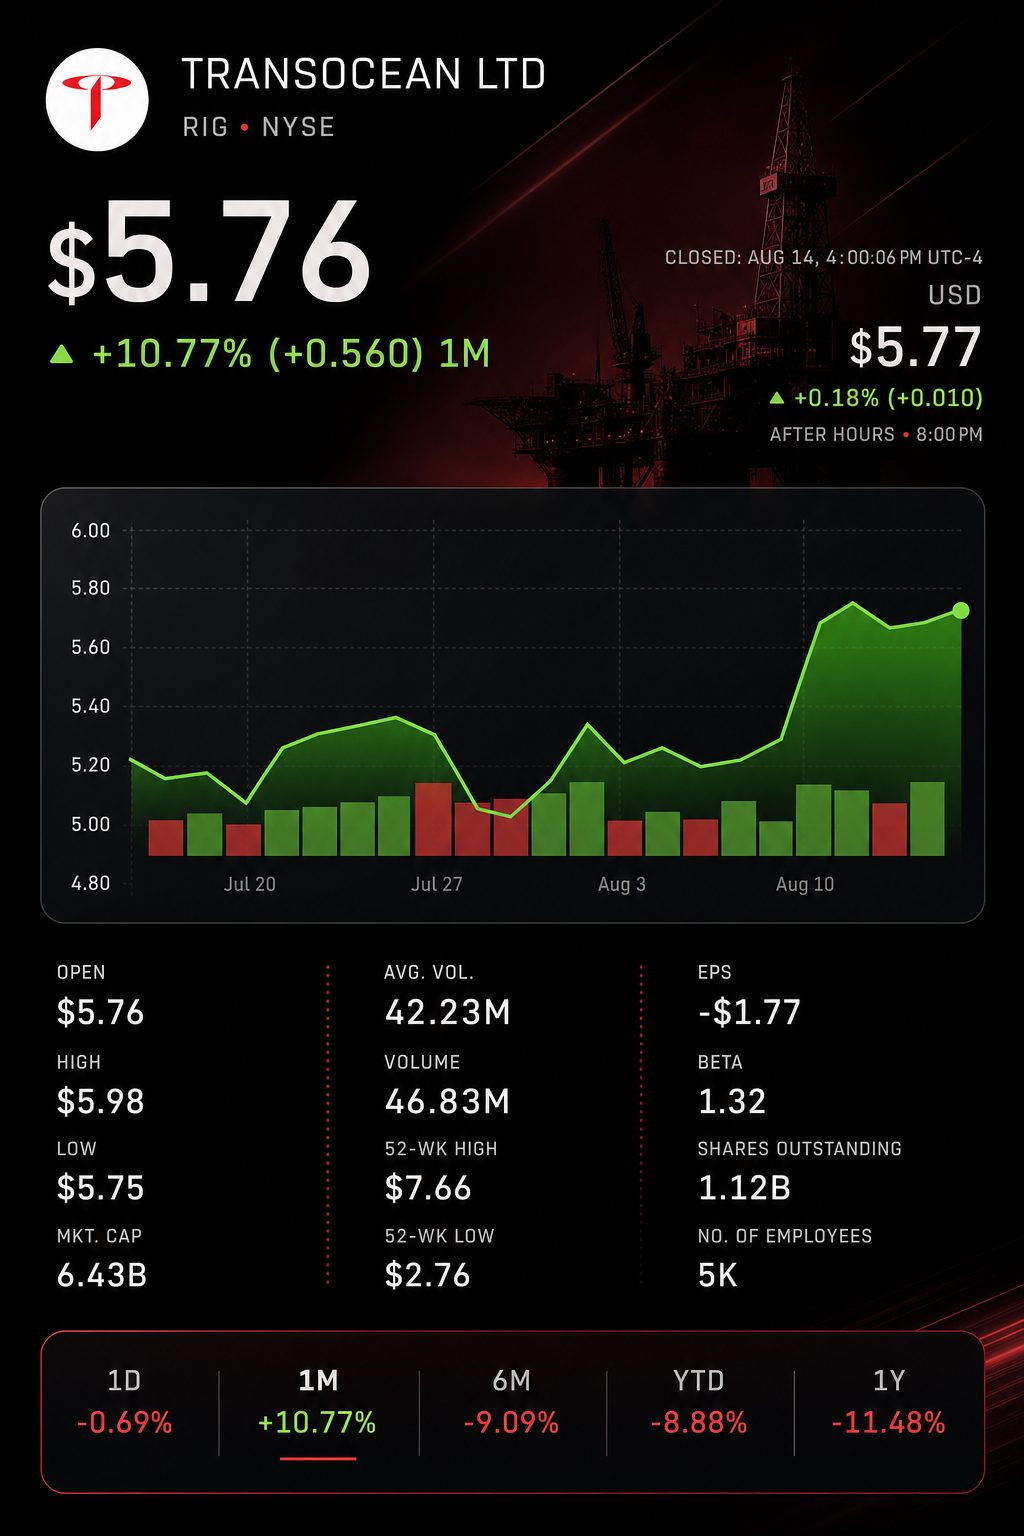The image size is (1024, 1536).
Task: Click the 4.80 price axis label
Action: pos(91,883)
